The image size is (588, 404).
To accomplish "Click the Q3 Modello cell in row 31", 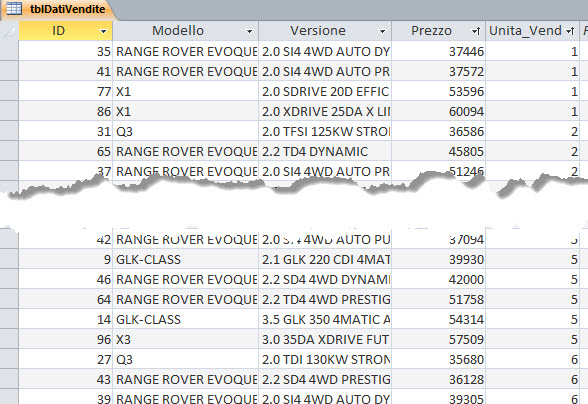I will [x=186, y=131].
